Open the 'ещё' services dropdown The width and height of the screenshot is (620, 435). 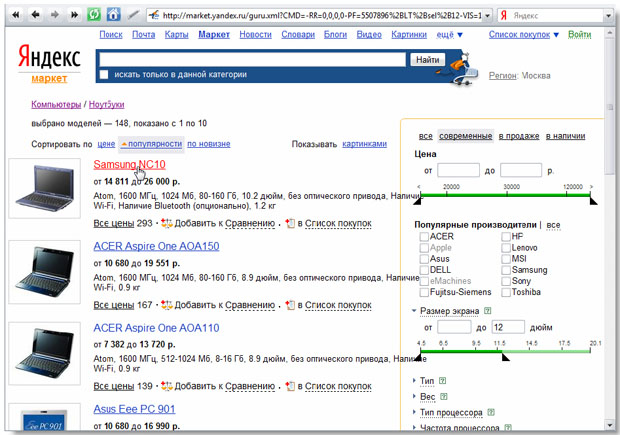click(449, 35)
